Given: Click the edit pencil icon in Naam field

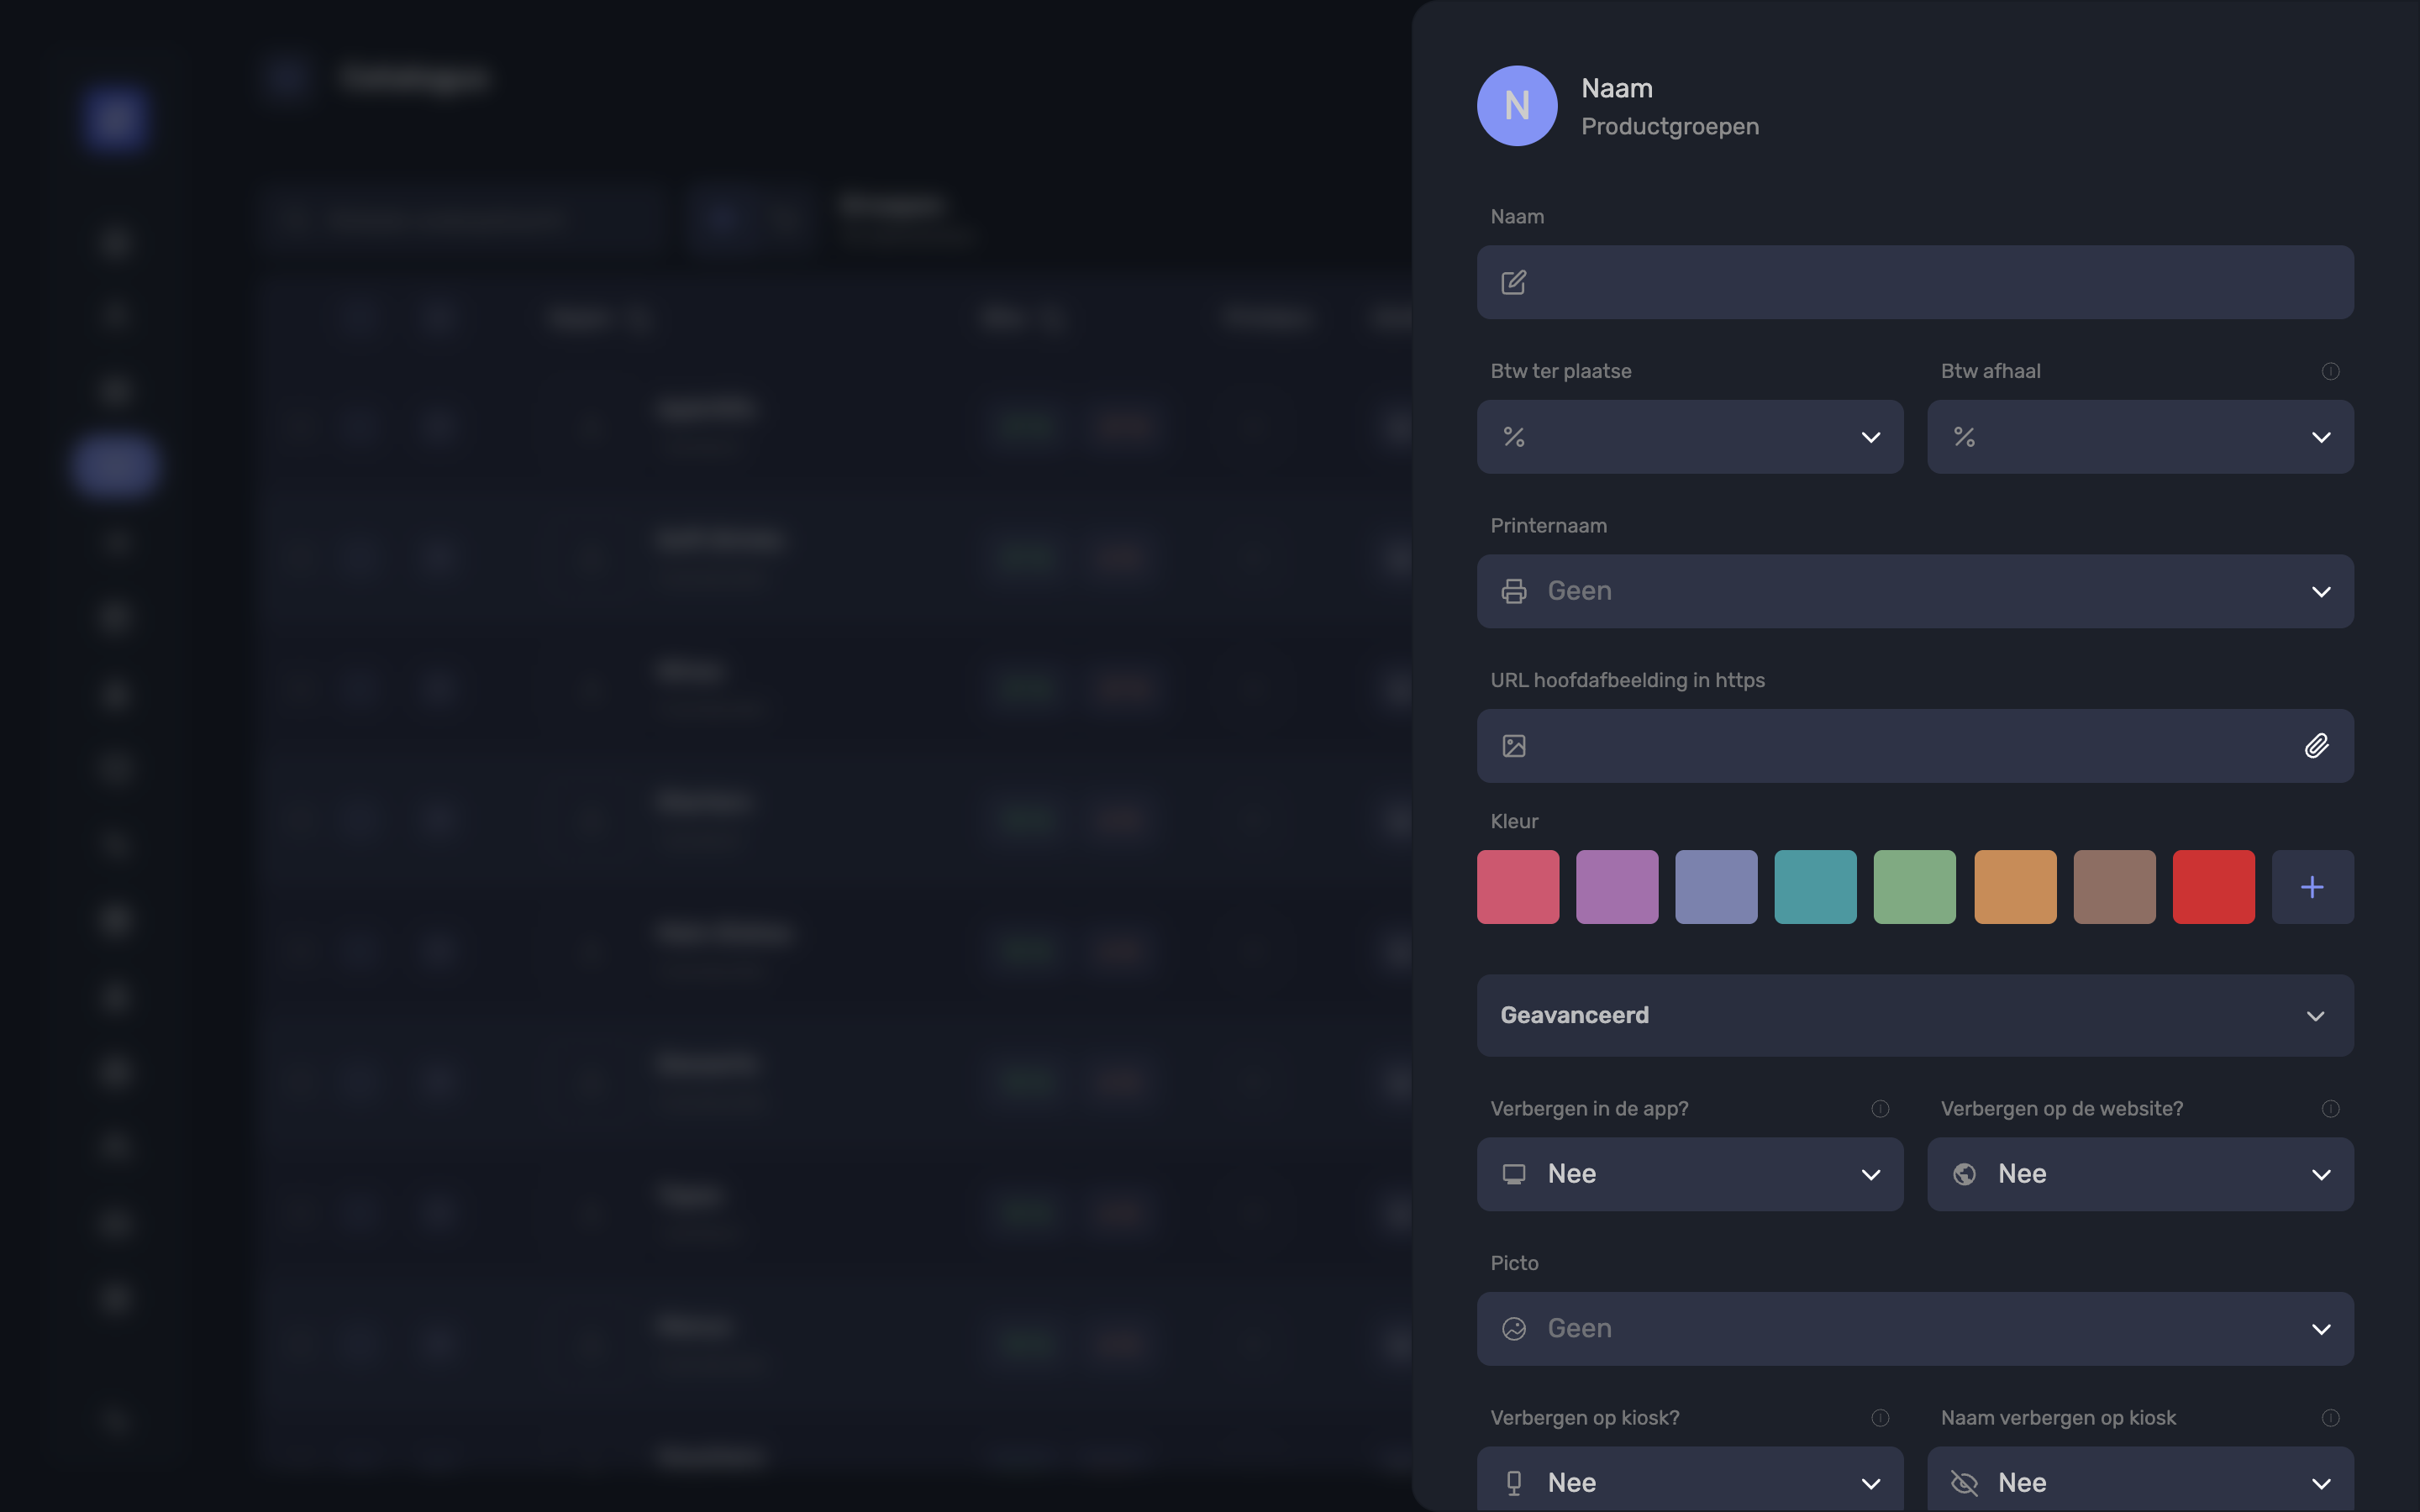Looking at the screenshot, I should (x=1514, y=282).
